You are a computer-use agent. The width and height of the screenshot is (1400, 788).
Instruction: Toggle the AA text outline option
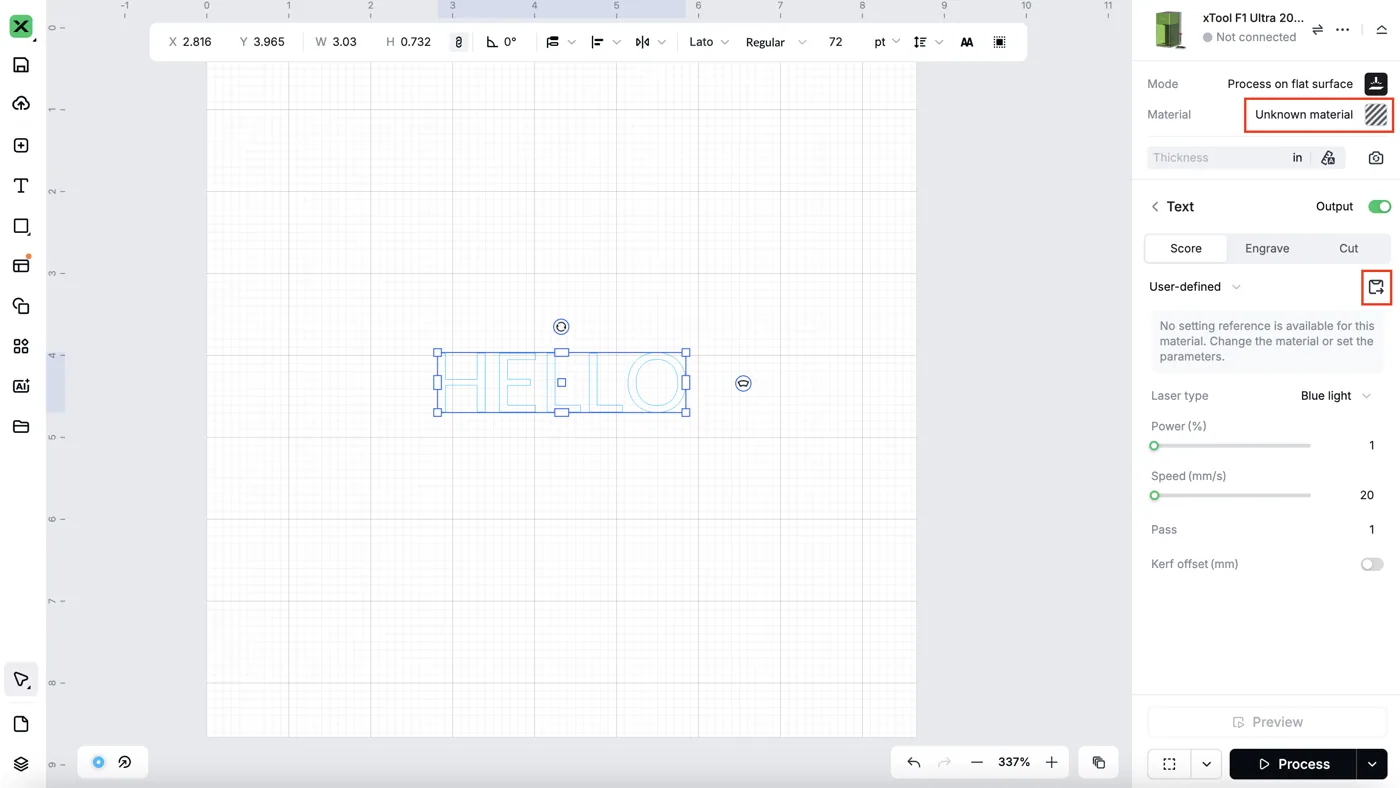[966, 42]
